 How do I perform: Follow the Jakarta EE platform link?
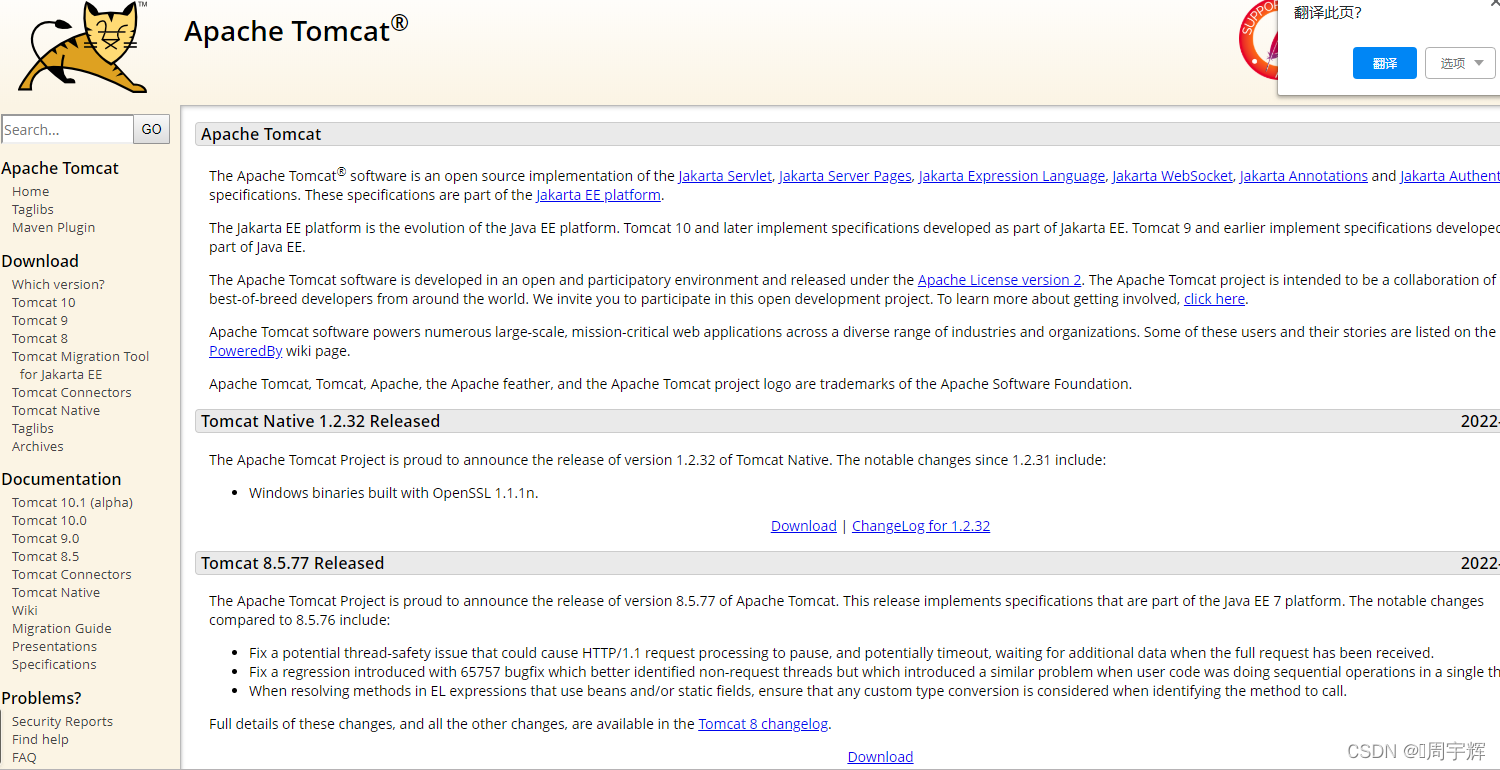598,195
